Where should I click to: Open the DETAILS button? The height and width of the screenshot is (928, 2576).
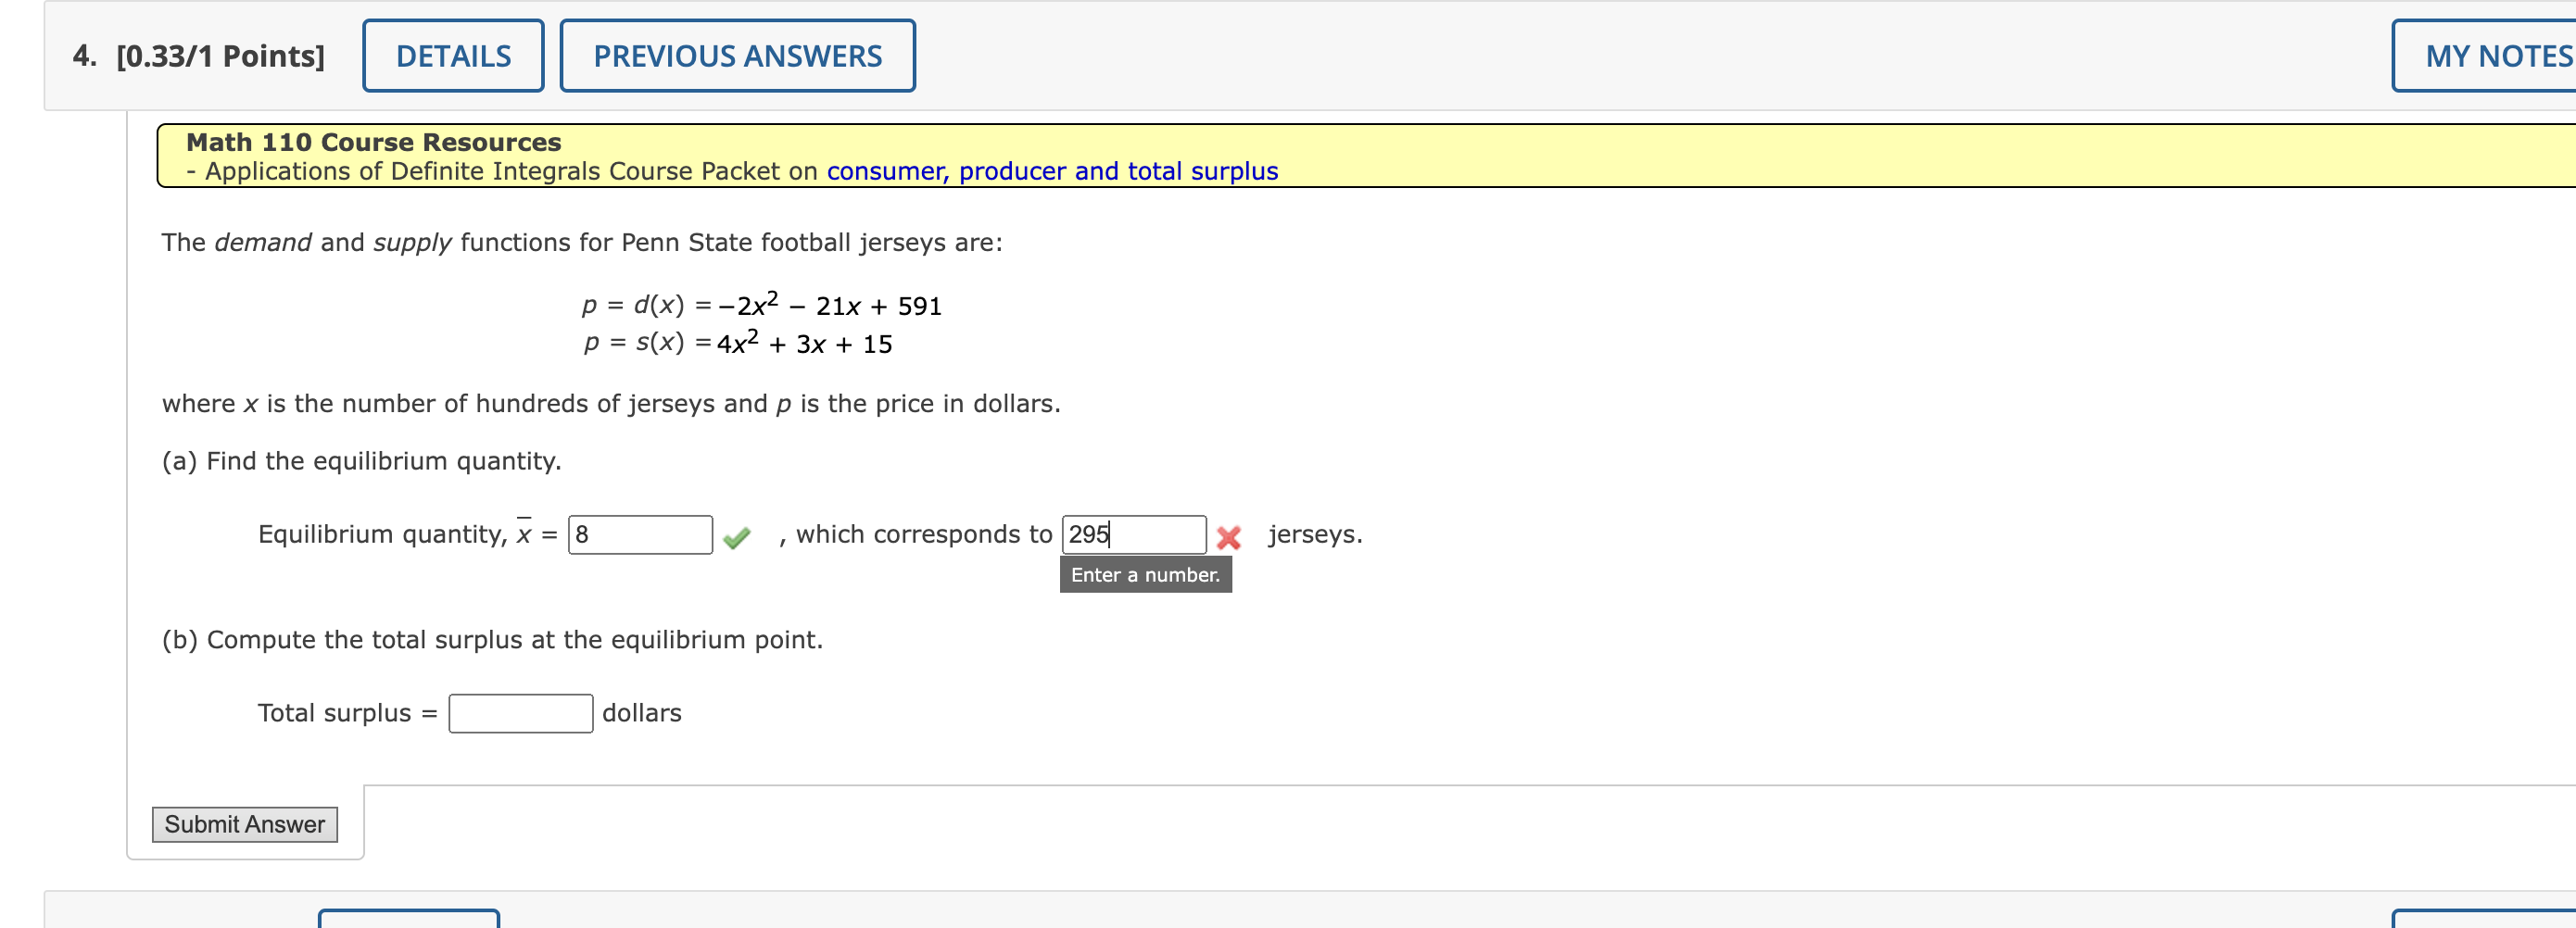(453, 56)
